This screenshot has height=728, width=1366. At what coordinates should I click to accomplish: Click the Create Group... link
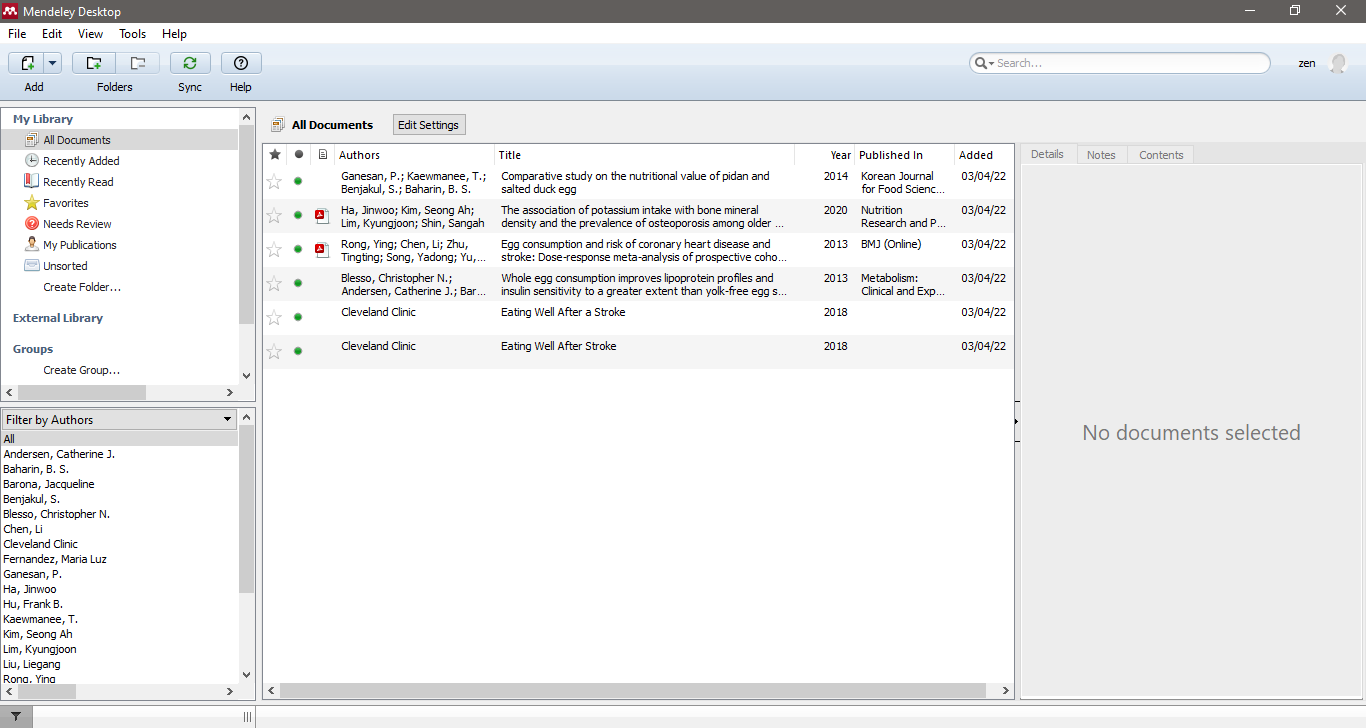click(x=82, y=370)
